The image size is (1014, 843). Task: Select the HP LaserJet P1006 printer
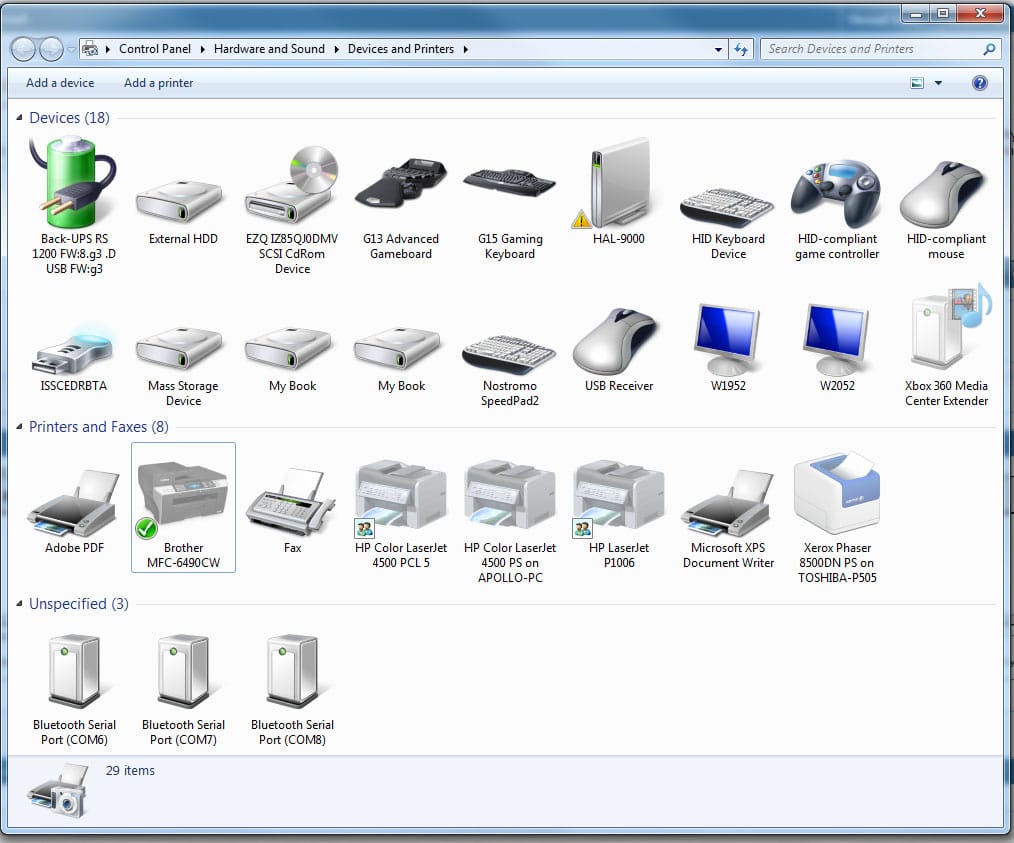point(619,513)
